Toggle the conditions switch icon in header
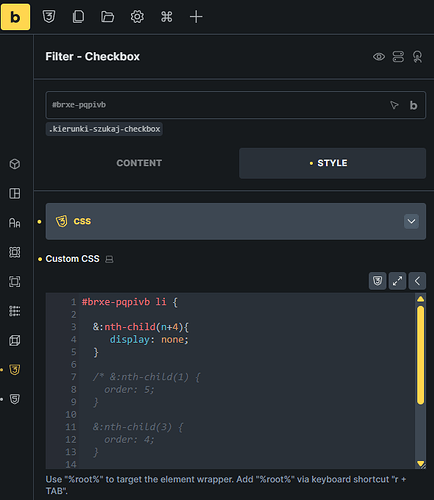Image resolution: width=434 pixels, height=500 pixels. tap(398, 57)
